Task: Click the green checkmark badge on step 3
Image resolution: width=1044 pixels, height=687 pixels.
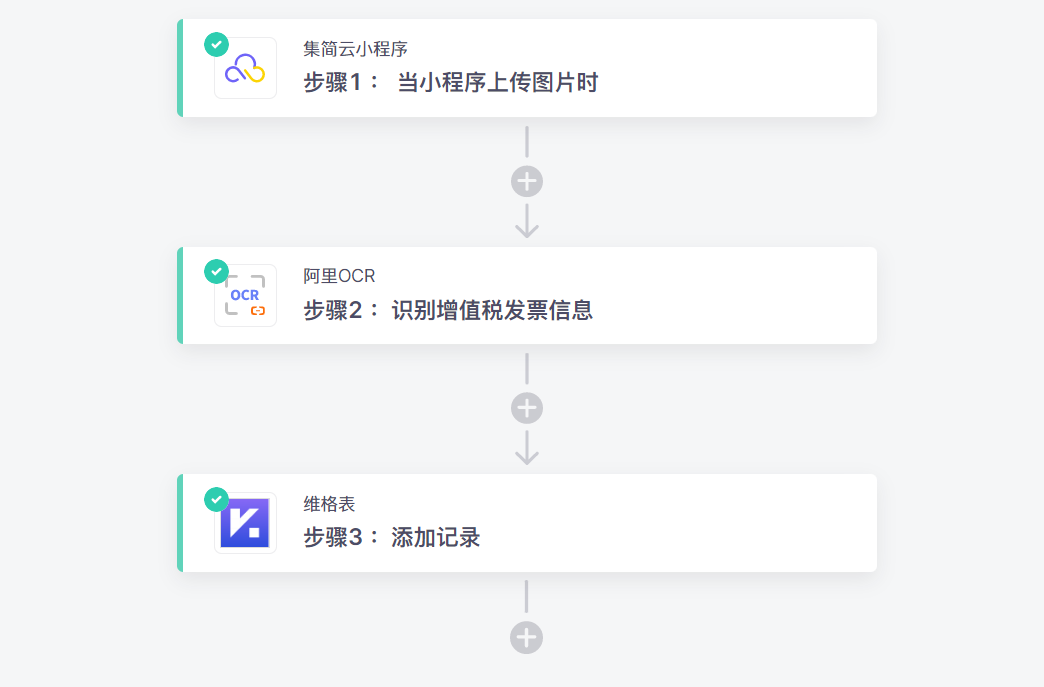Action: point(216,499)
